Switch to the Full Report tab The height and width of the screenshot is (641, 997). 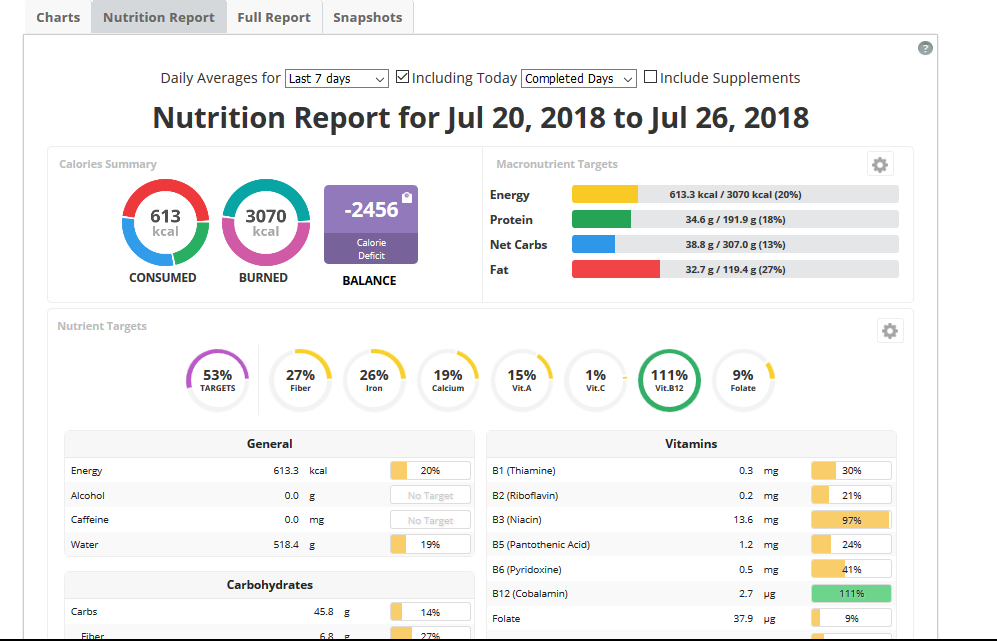(x=274, y=17)
